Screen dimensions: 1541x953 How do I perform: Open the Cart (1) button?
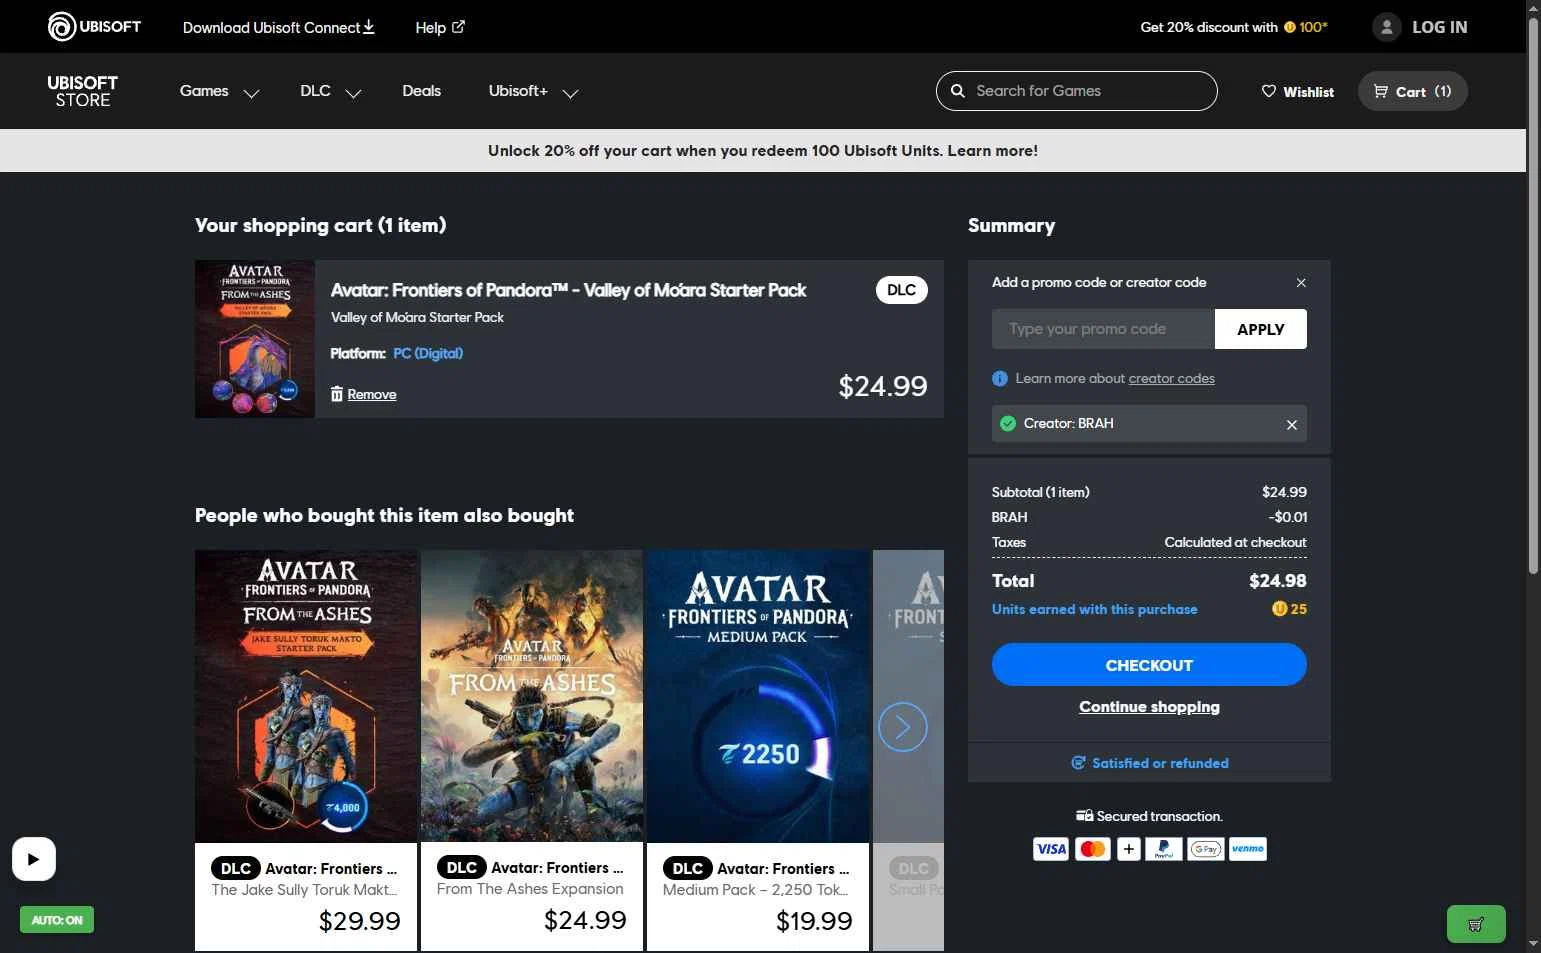pos(1412,91)
